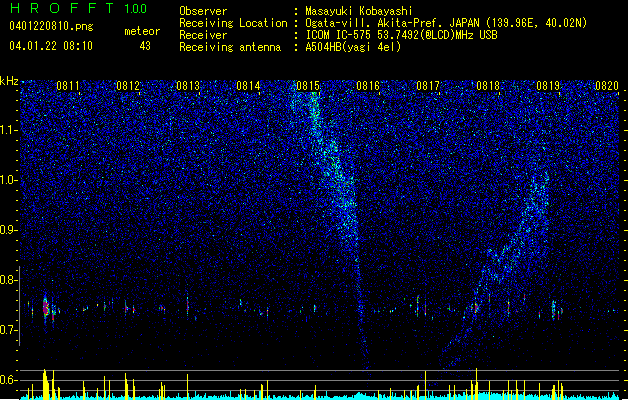The width and height of the screenshot is (629, 400).
Task: Click the 0814 time marker
Action: point(248,86)
